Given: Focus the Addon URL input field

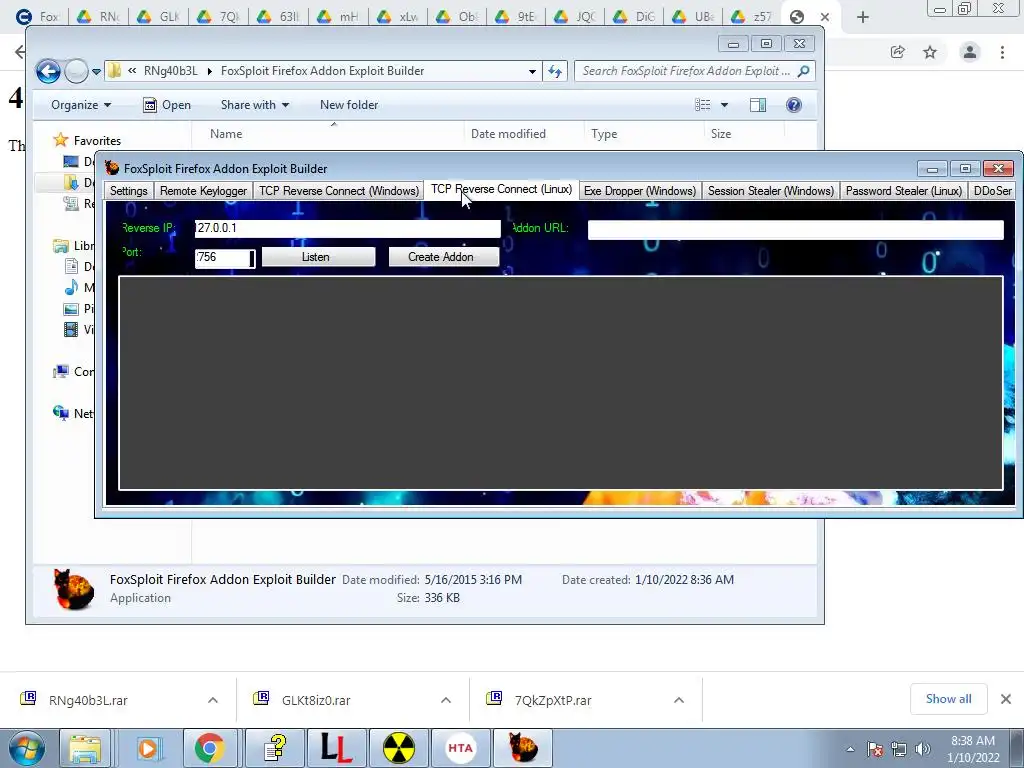Looking at the screenshot, I should pyautogui.click(x=795, y=229).
